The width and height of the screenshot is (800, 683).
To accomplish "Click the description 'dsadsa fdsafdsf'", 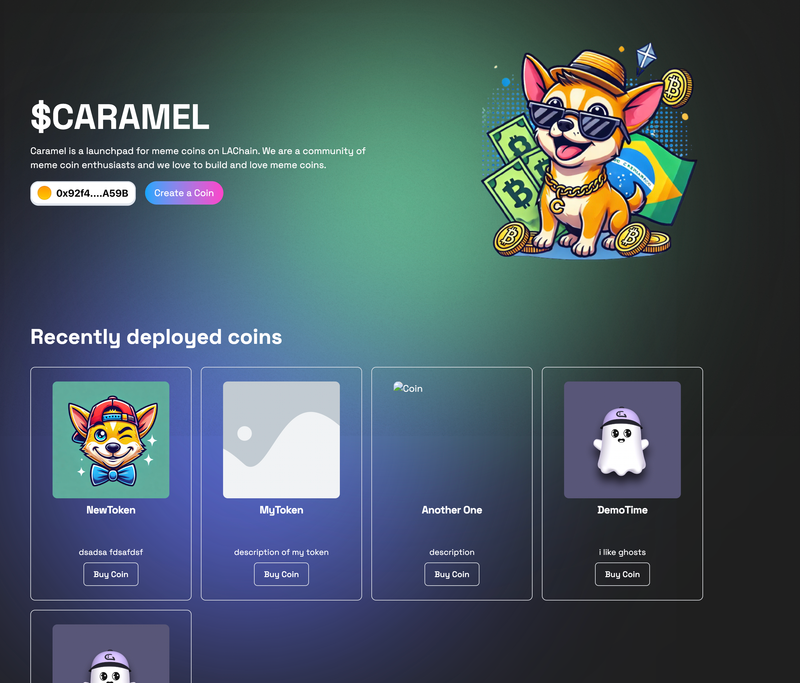I will pos(111,552).
